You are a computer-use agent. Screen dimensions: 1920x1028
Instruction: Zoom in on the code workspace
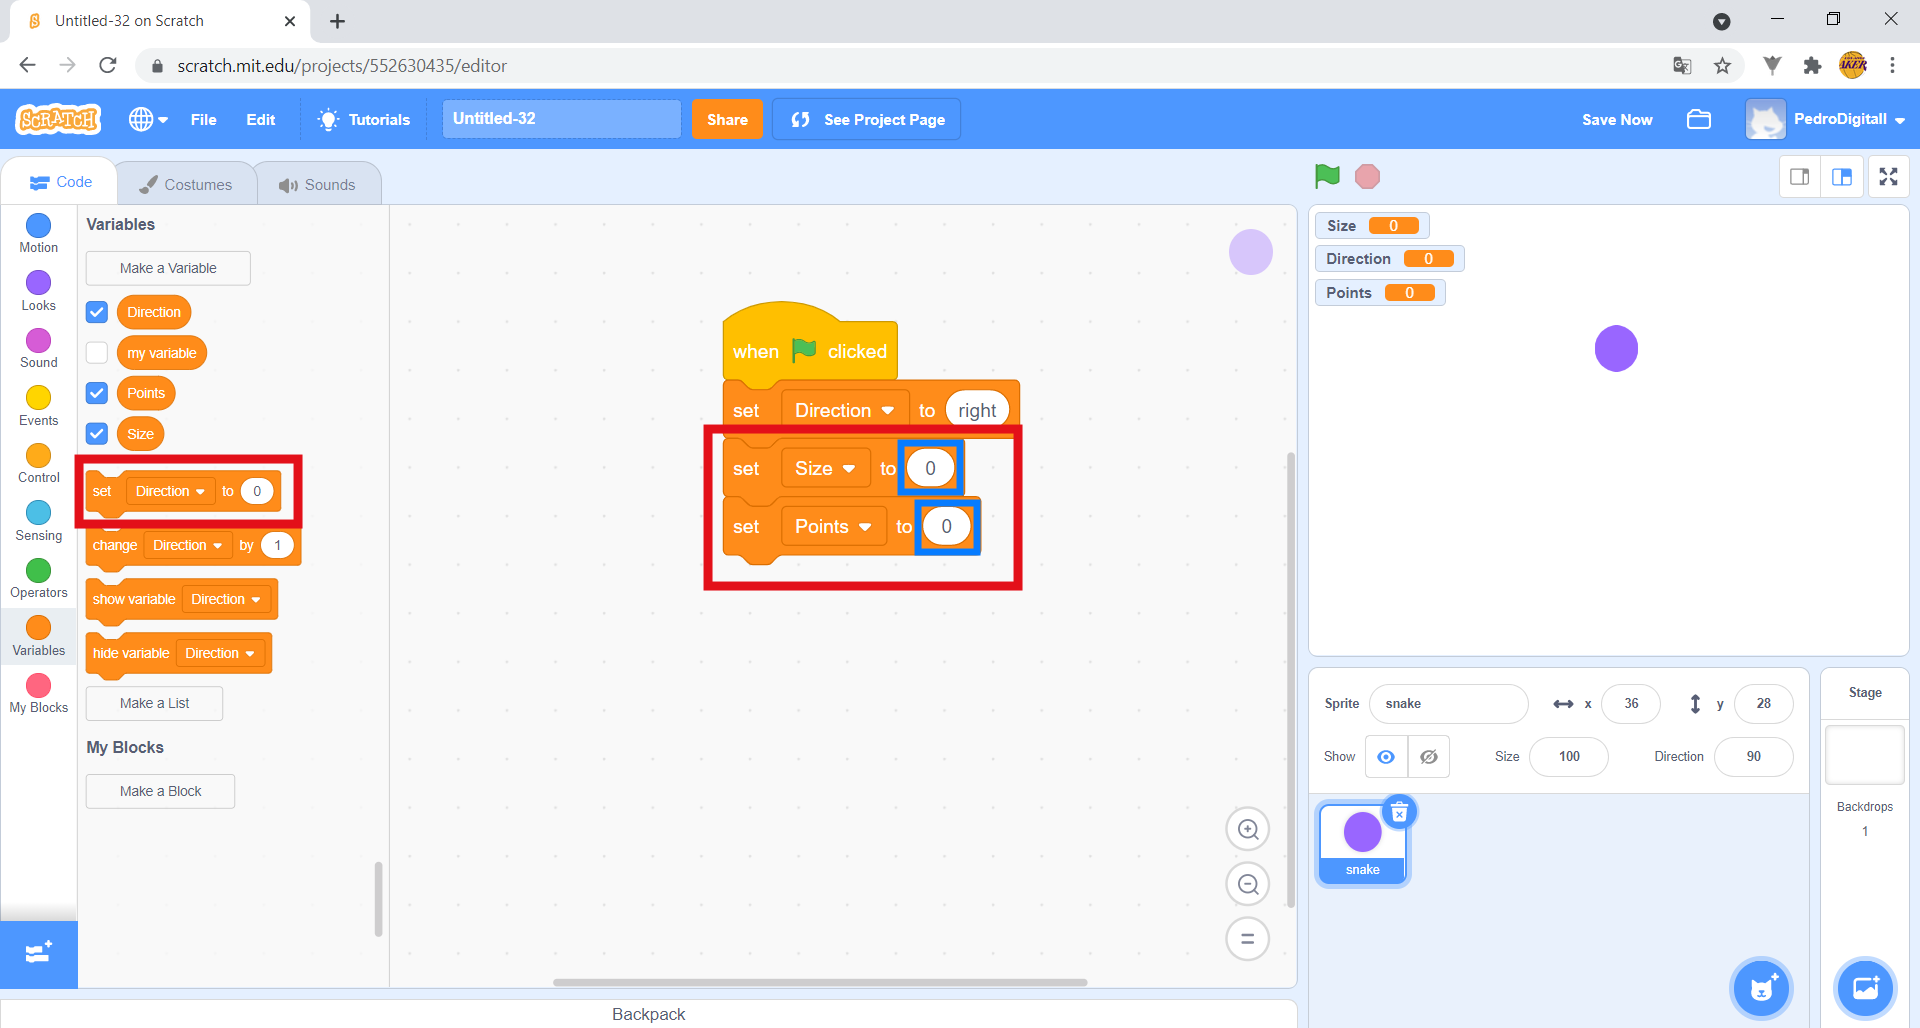click(1248, 829)
